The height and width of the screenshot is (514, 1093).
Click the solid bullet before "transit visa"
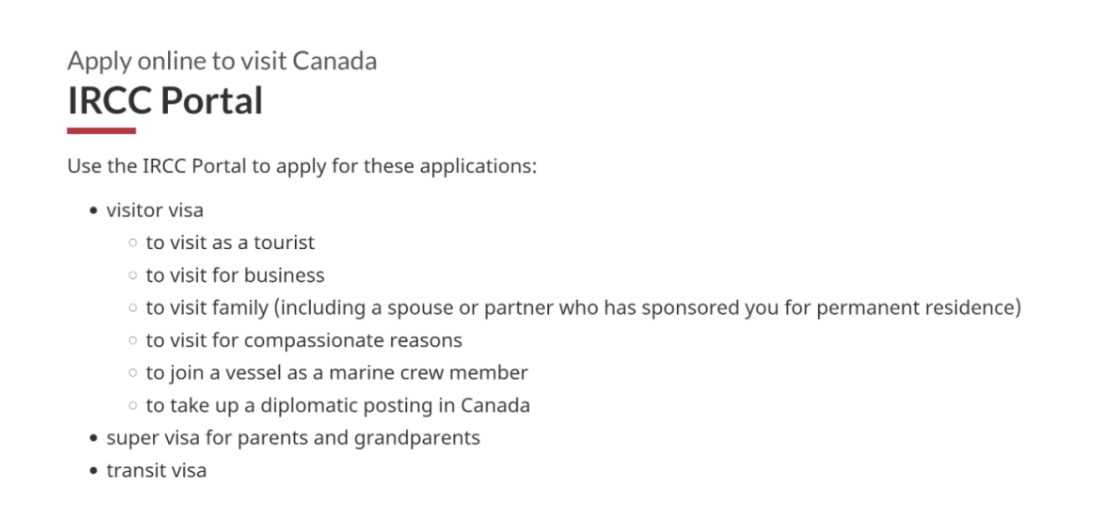(x=93, y=471)
